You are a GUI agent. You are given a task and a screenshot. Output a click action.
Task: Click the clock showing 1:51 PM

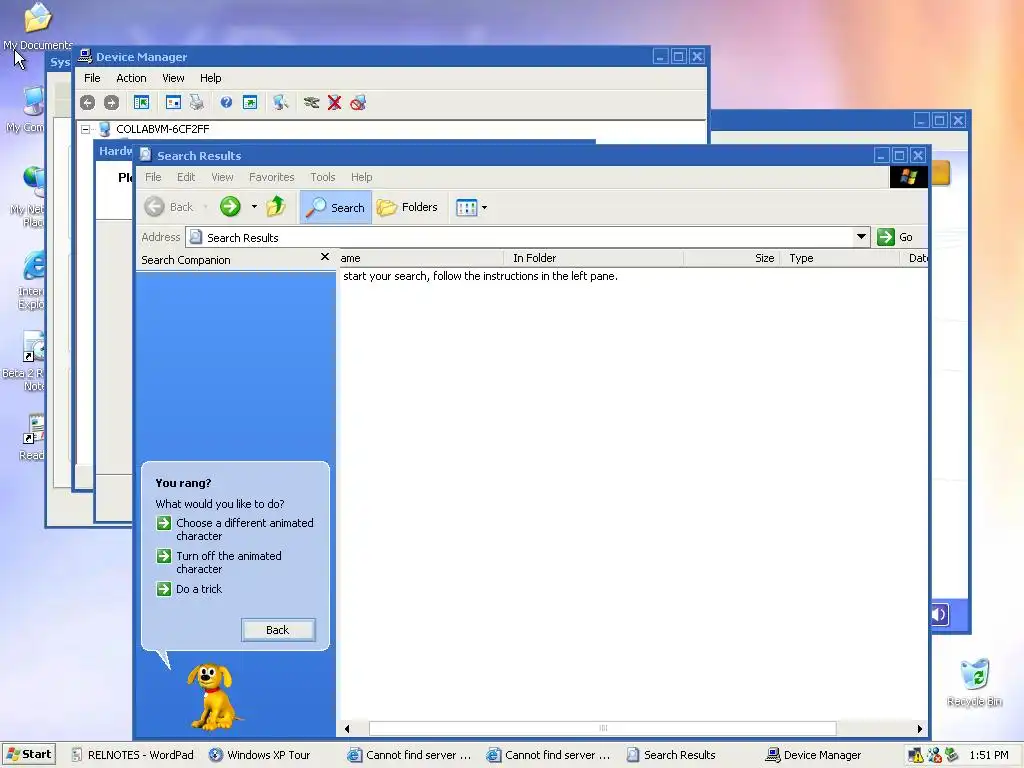(x=989, y=755)
